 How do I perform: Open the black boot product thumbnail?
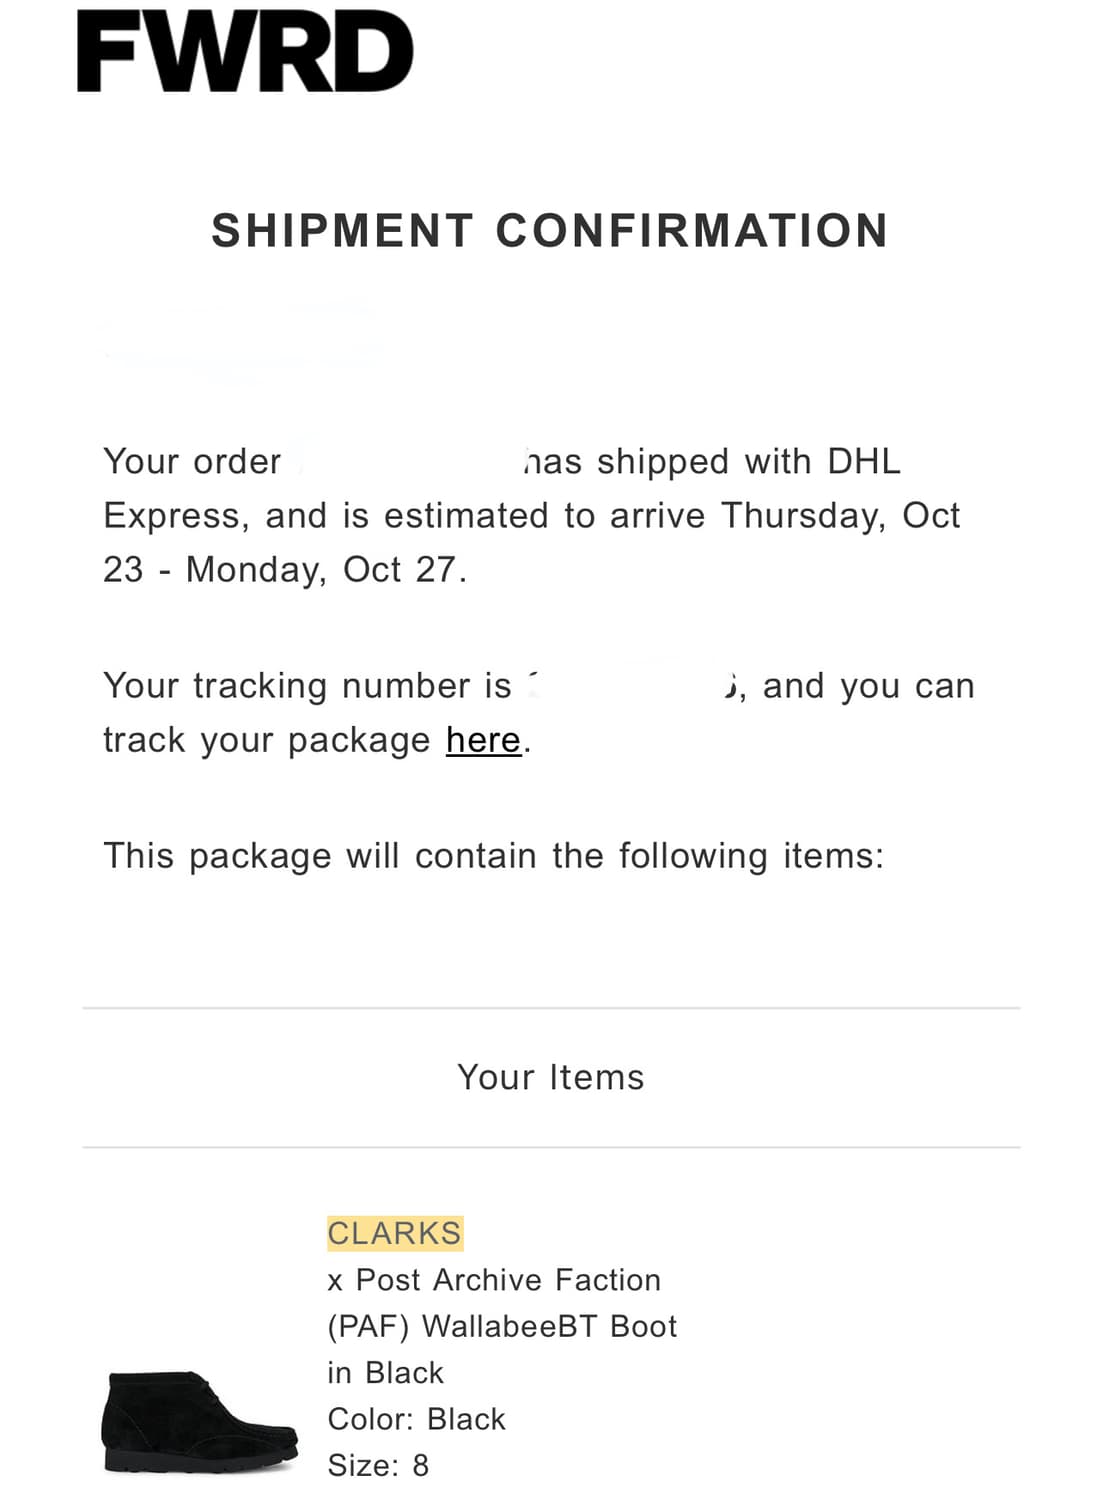point(200,1421)
